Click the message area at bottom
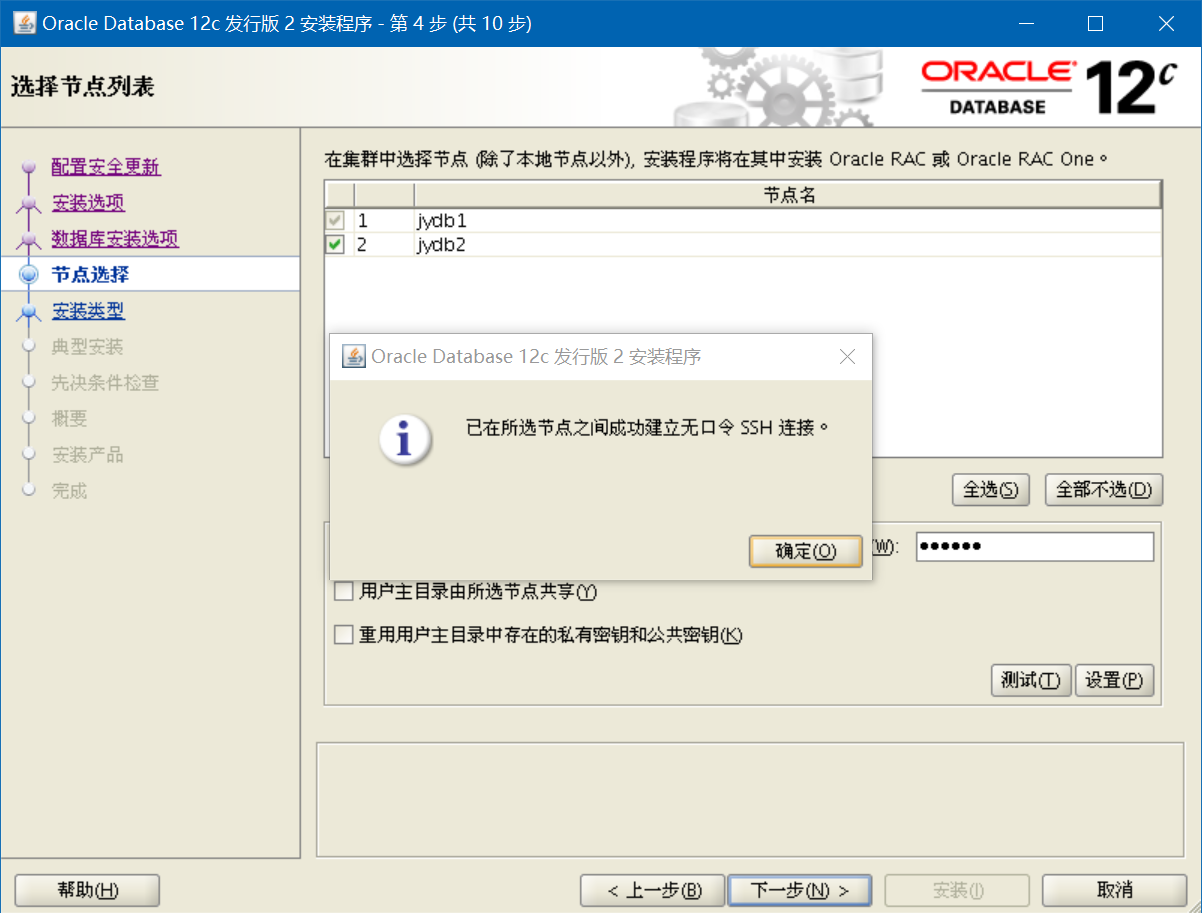The height and width of the screenshot is (913, 1202). point(749,798)
